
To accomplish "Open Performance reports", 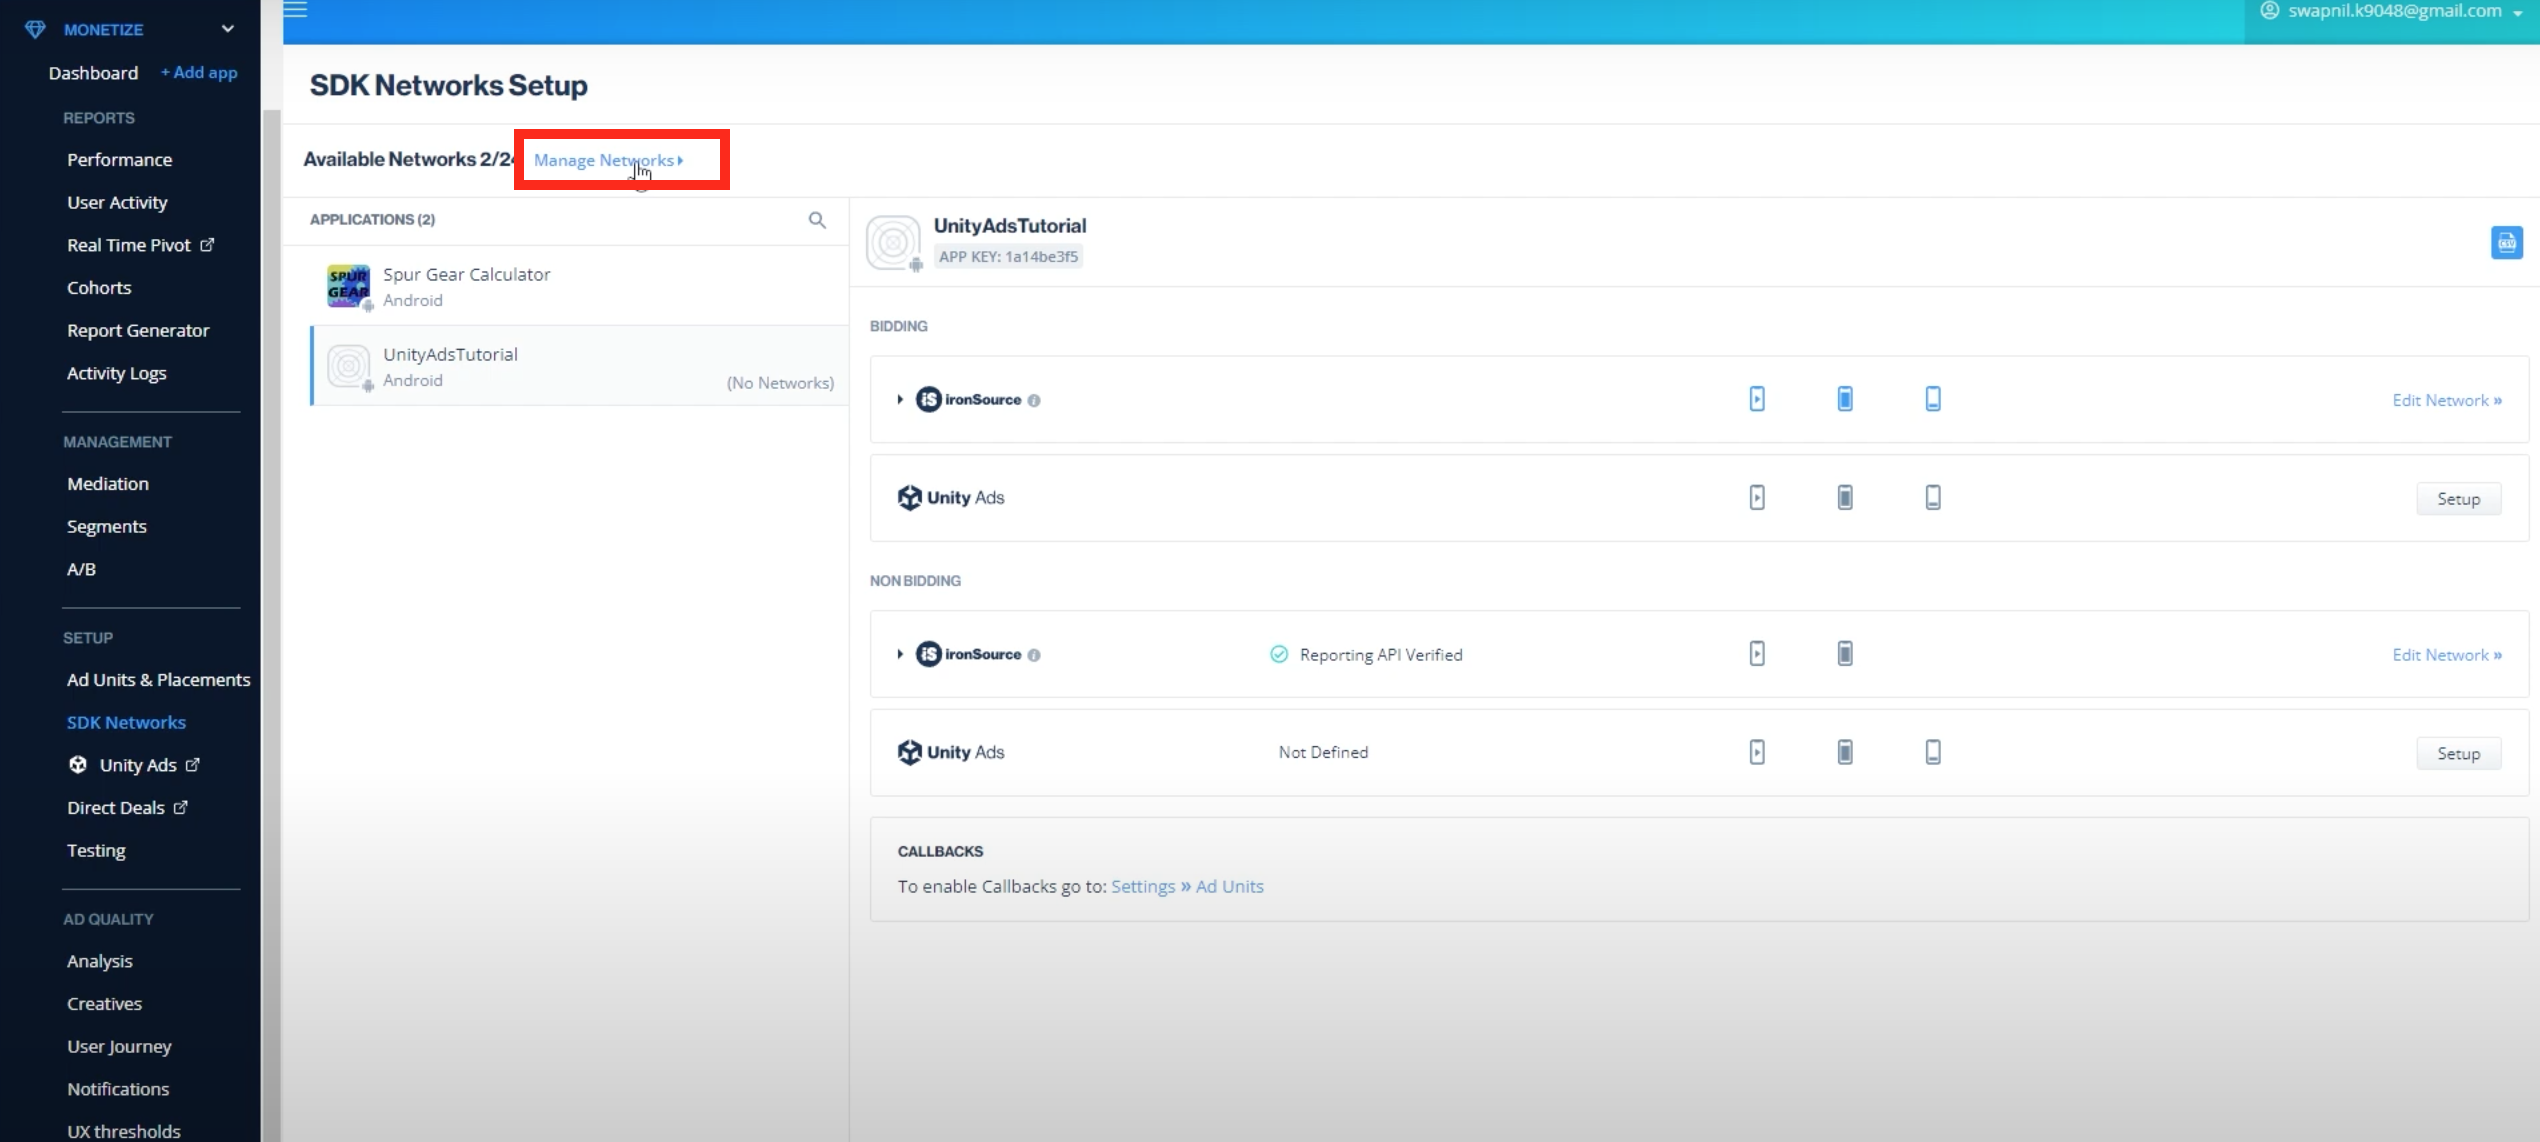I will [x=119, y=160].
